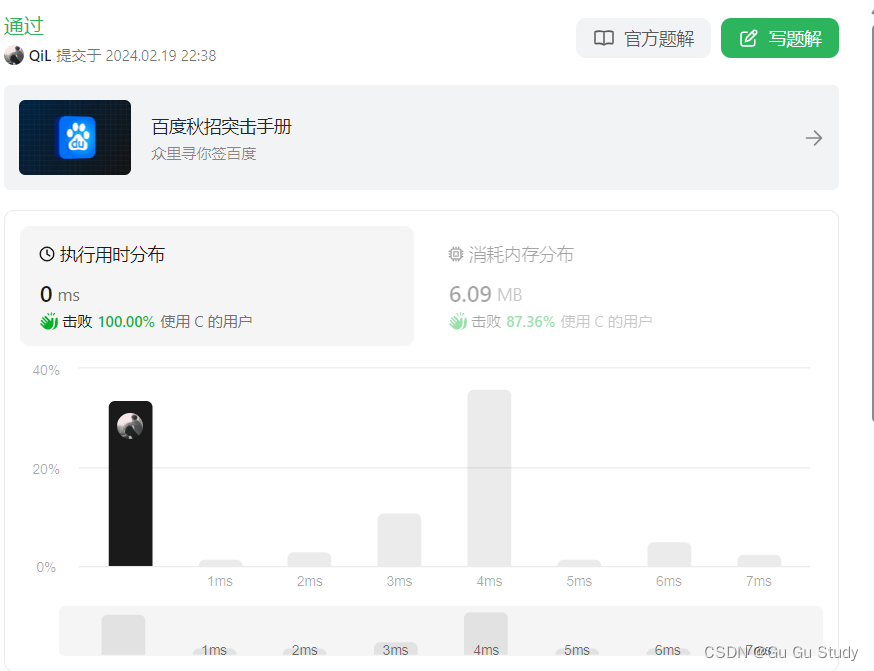Click the Baidu logo on the 百度秋招突击手册 banner
This screenshot has width=874, height=671.
tap(74, 137)
